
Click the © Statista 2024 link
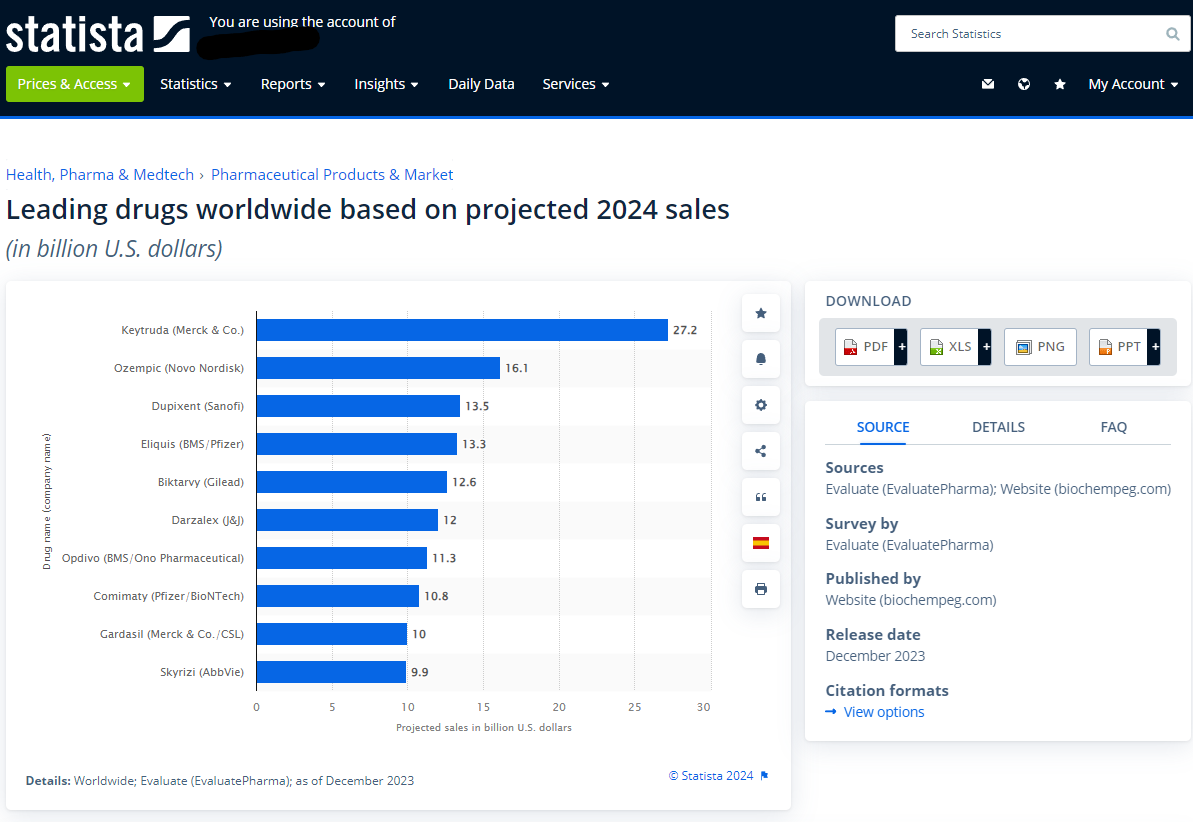[x=711, y=776]
